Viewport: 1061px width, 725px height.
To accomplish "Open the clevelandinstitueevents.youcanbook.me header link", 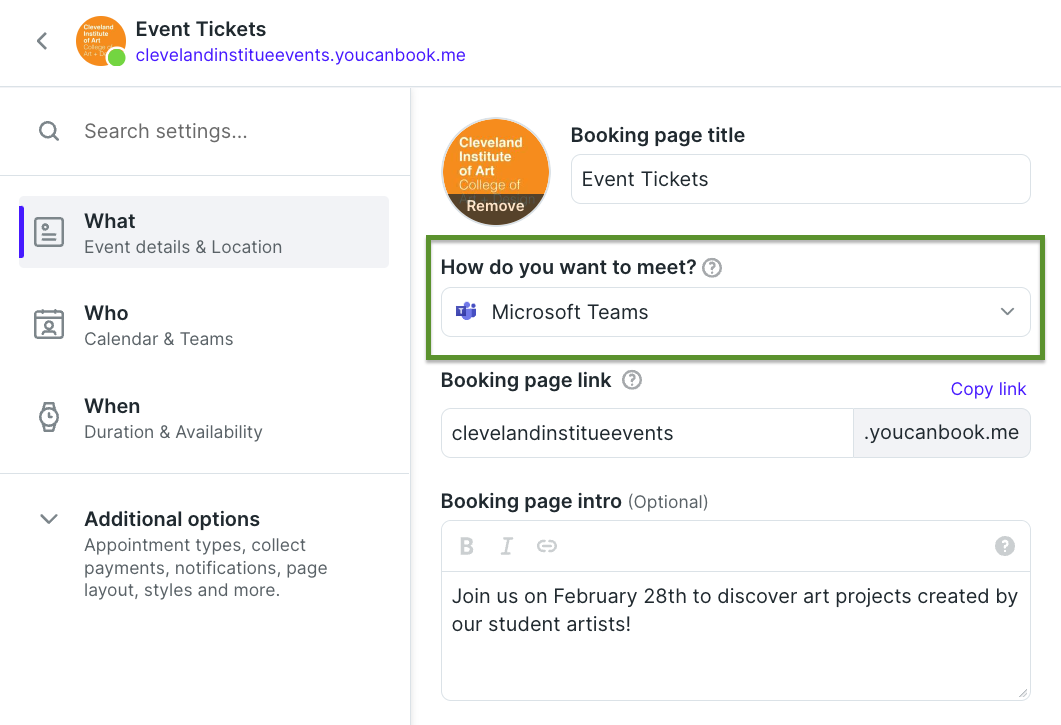I will coord(300,55).
